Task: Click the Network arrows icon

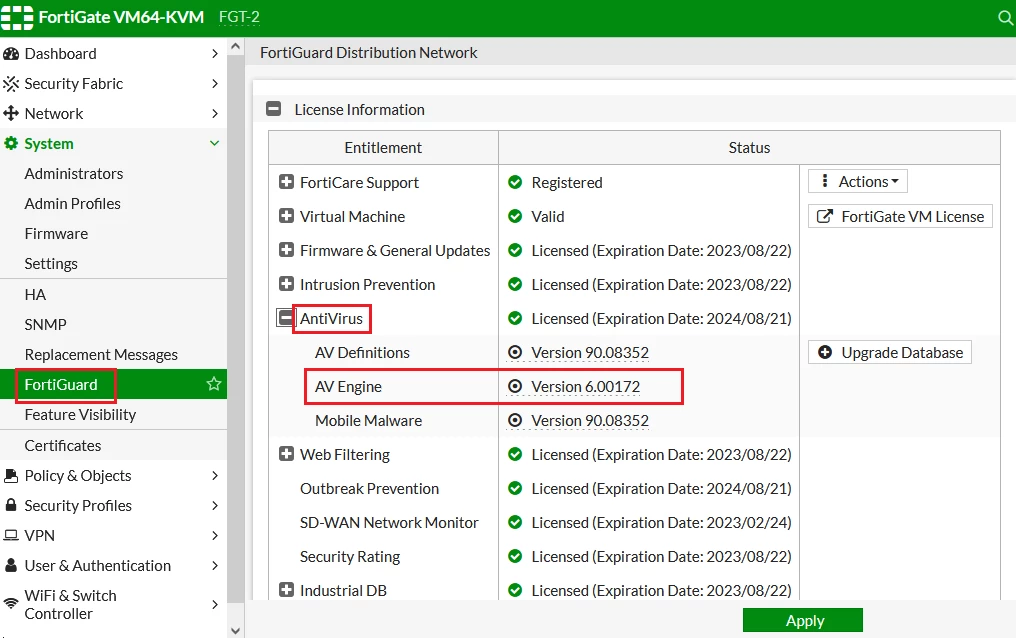Action: pos(11,113)
